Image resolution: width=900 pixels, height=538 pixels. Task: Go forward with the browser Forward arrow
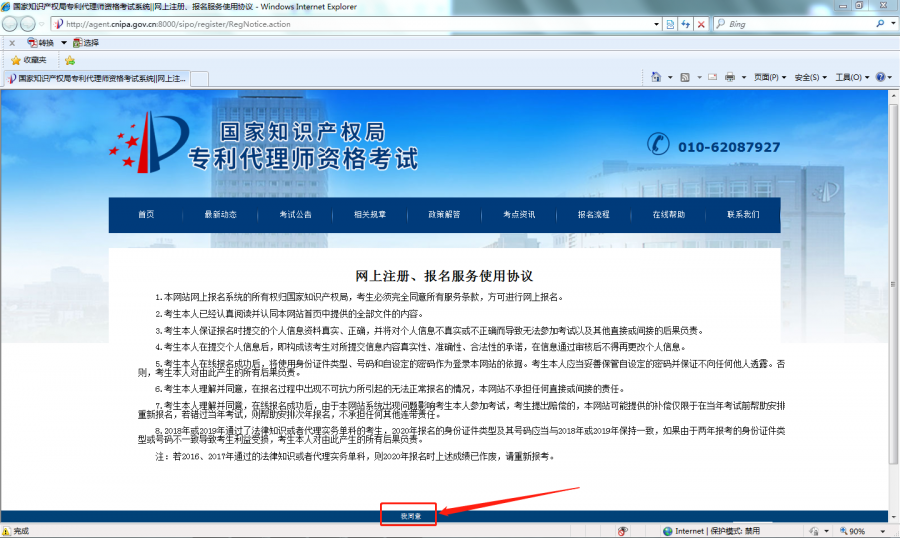[28, 24]
